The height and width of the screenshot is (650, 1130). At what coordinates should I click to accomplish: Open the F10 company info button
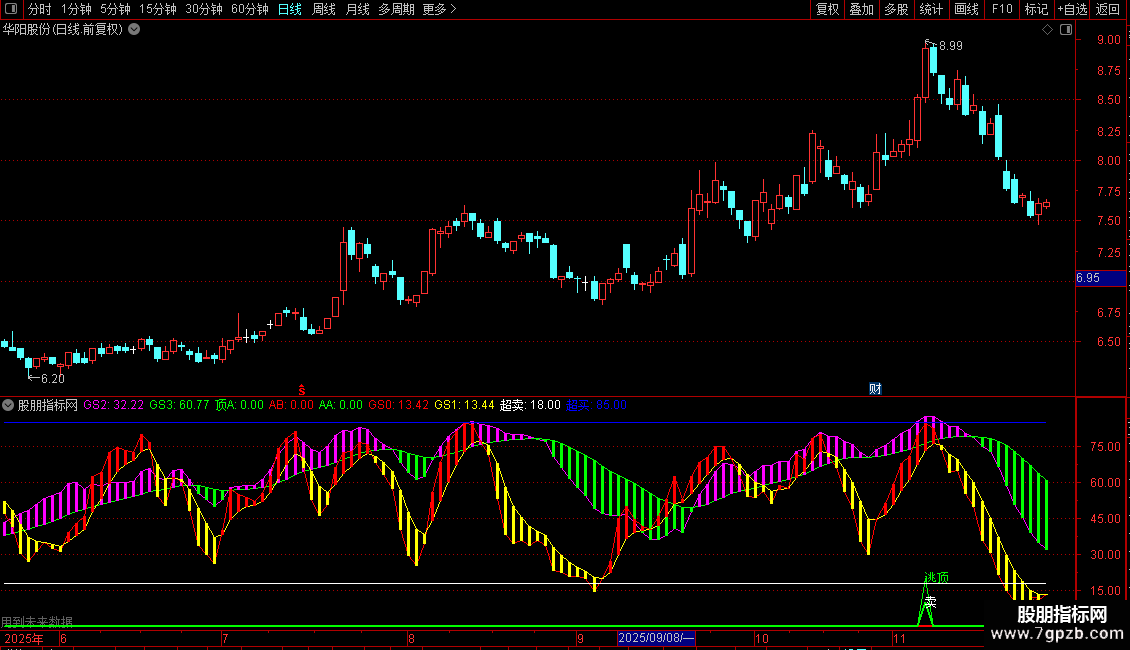coord(1001,9)
